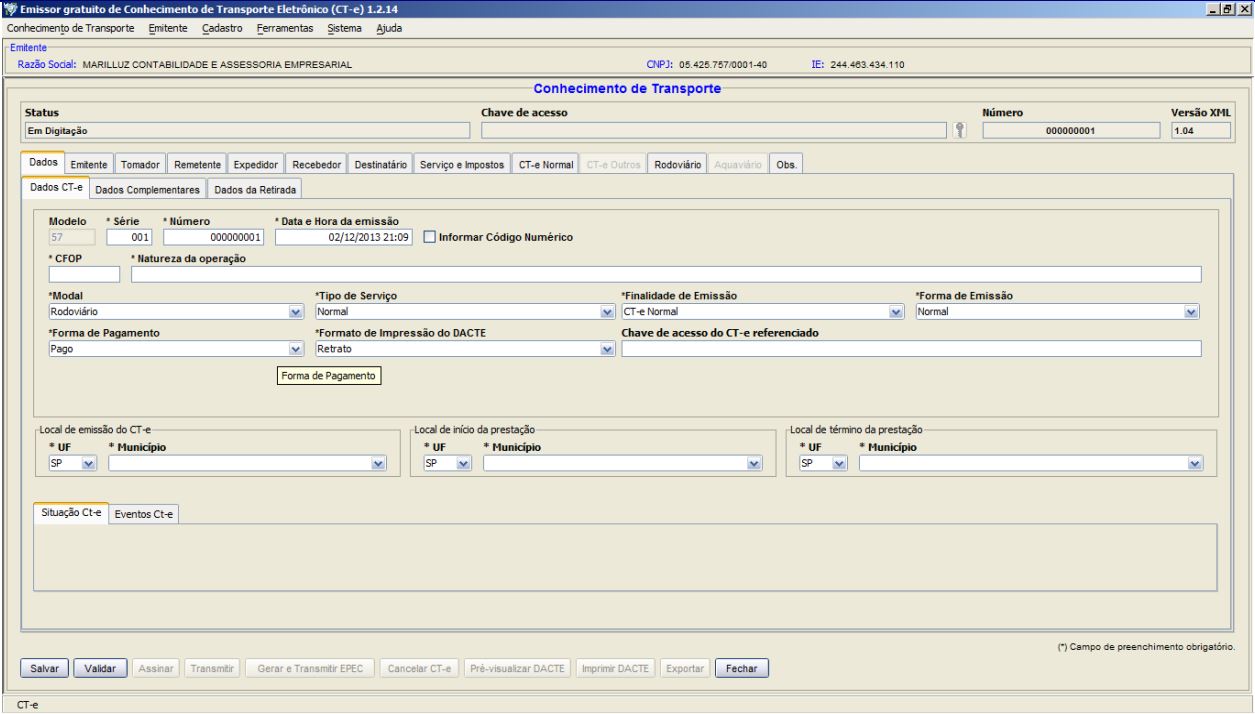Click the CFOP input field

(x=84, y=275)
